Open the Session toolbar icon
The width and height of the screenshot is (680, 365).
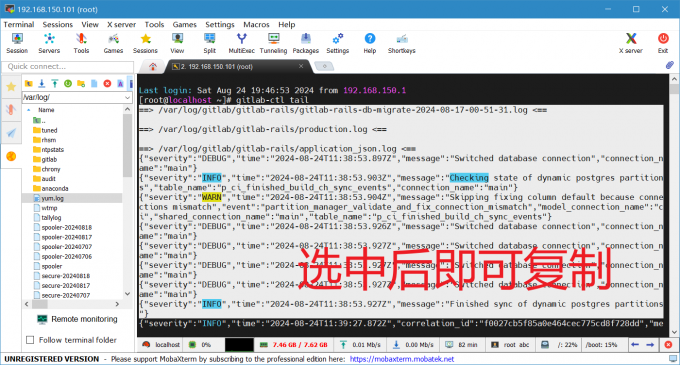(x=17, y=43)
